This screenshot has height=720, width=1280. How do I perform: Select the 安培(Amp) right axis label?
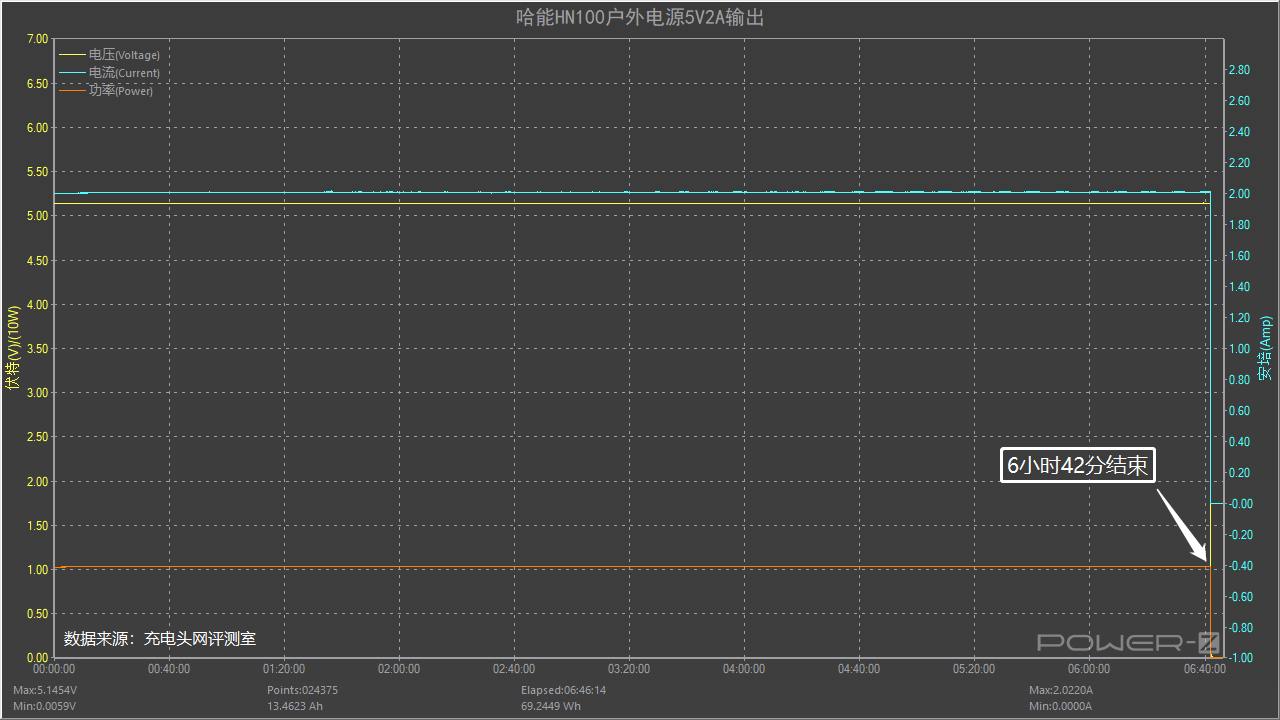1265,348
